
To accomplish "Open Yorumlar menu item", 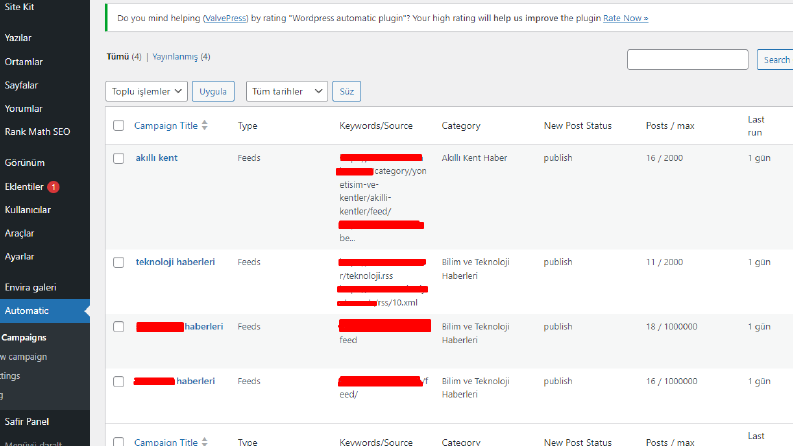I will pos(23,109).
